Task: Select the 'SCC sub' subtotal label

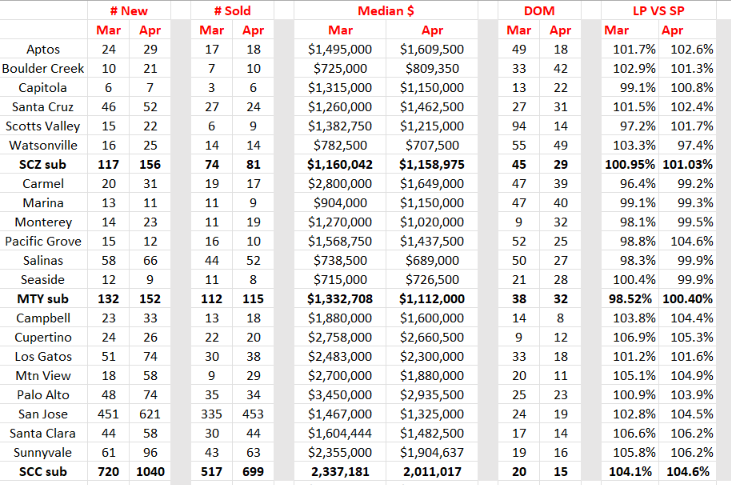Action: pos(43,472)
